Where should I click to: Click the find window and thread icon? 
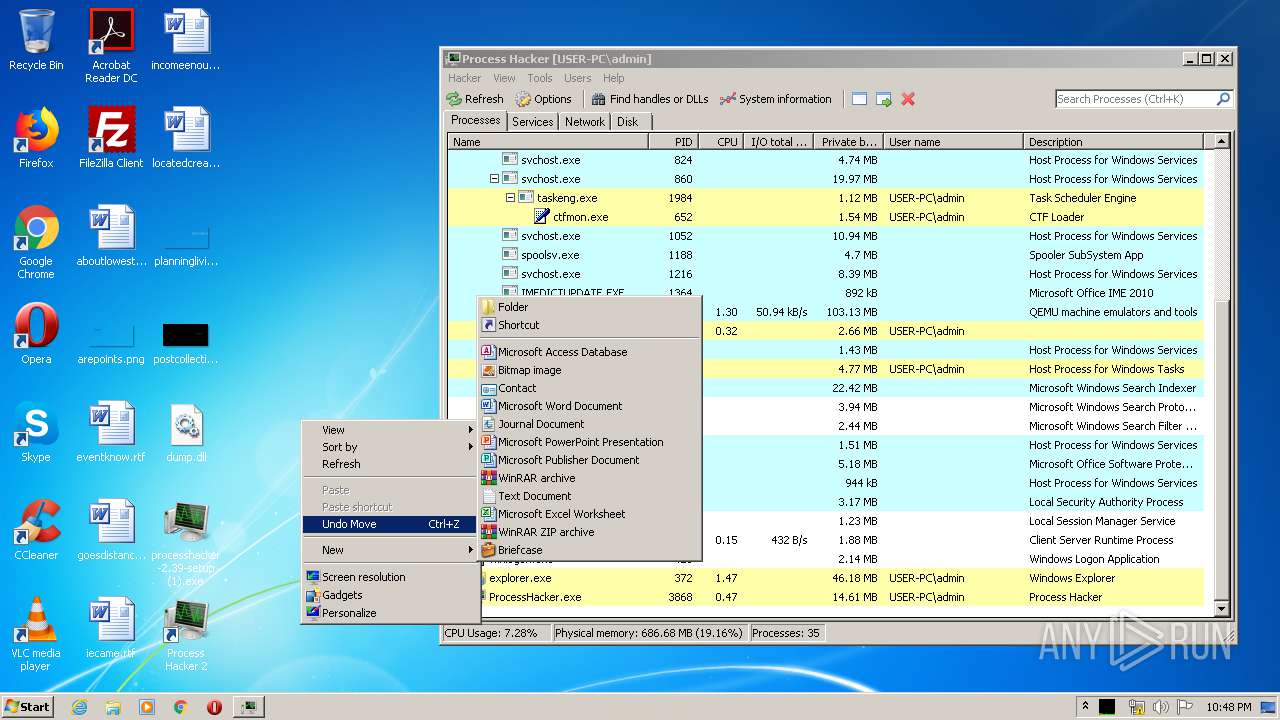coord(884,99)
